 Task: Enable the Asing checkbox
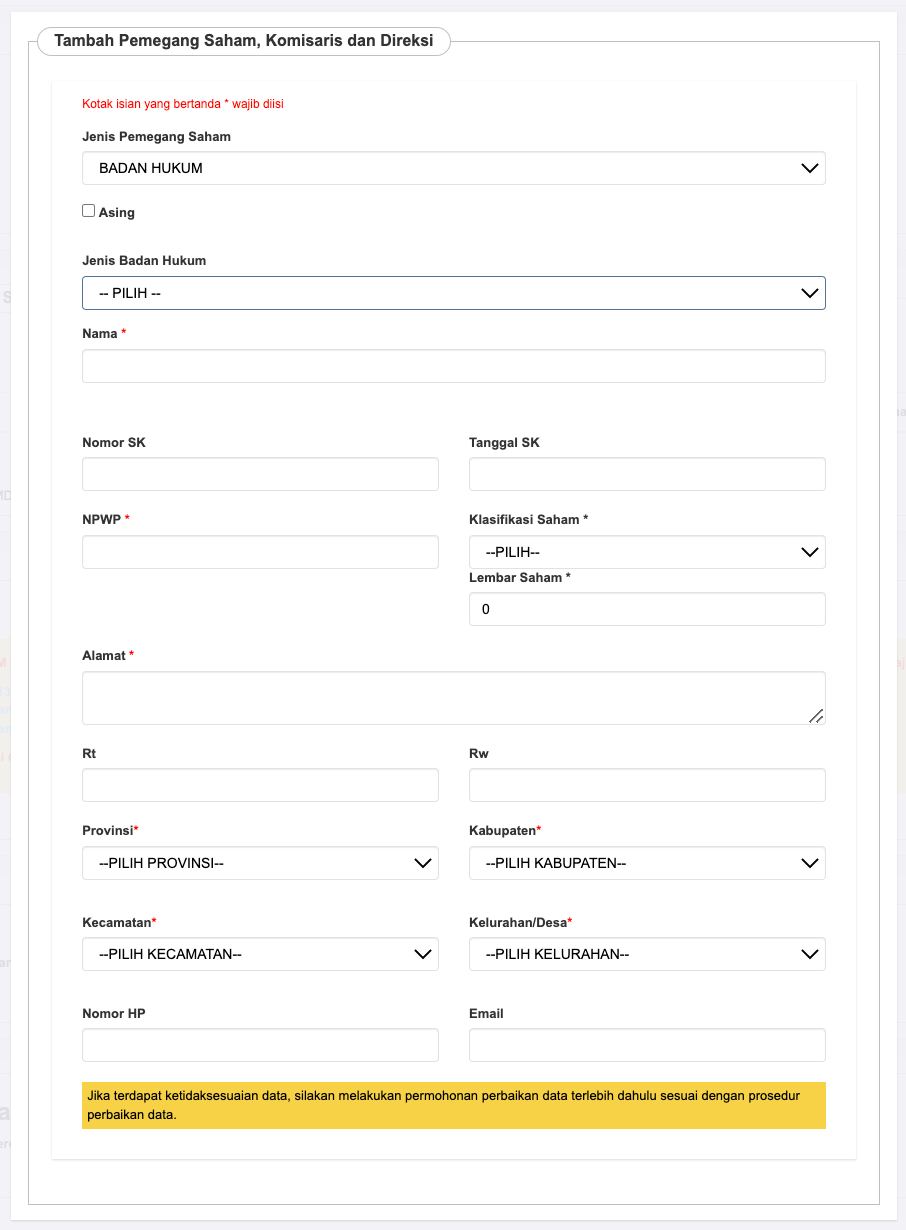89,211
